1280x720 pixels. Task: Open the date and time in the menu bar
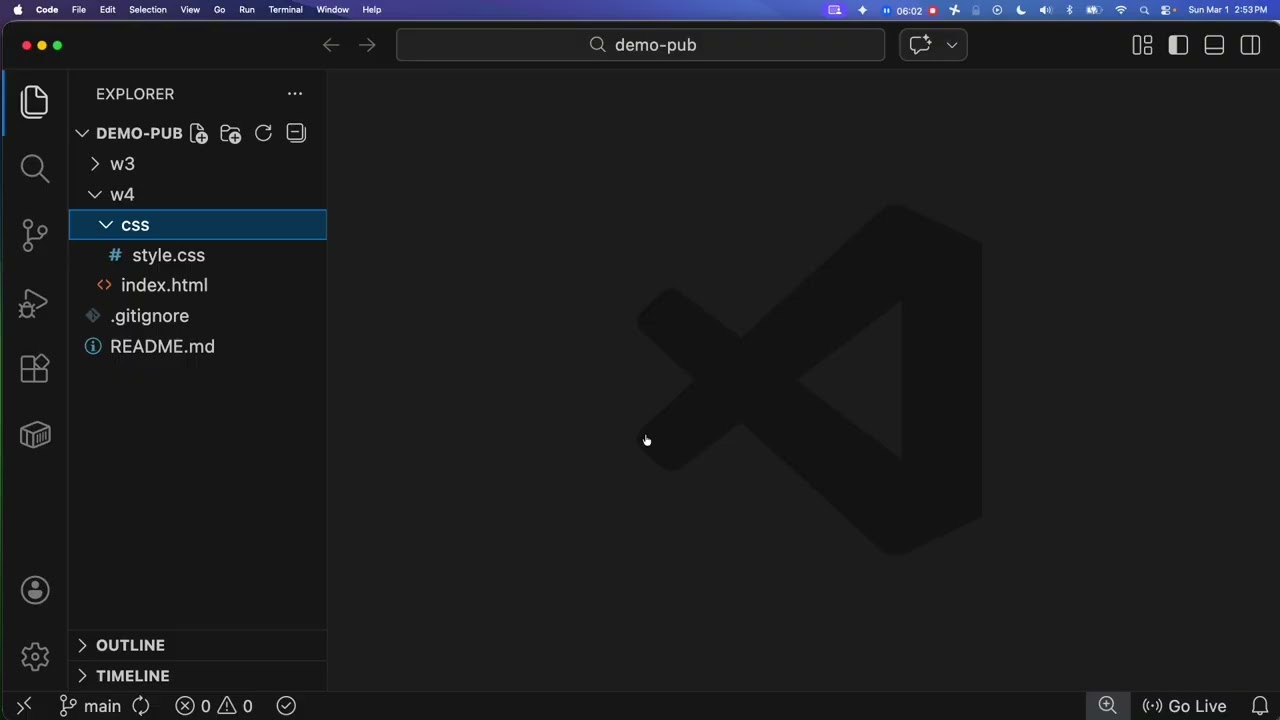[1227, 10]
